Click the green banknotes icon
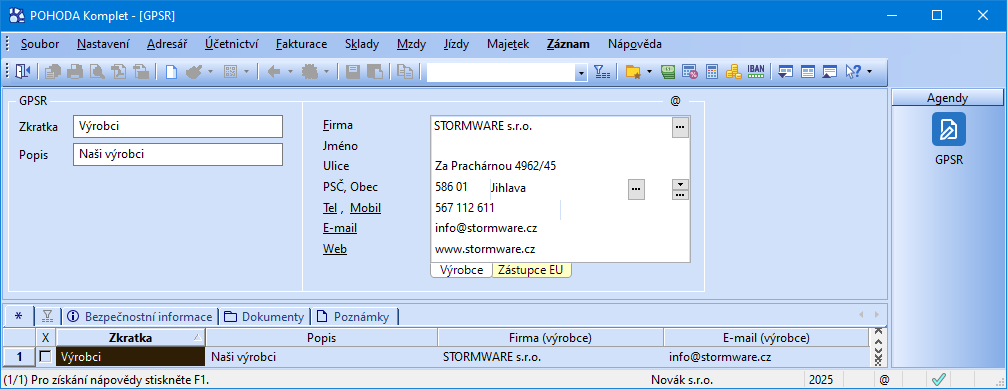The width and height of the screenshot is (1007, 389). tap(668, 72)
